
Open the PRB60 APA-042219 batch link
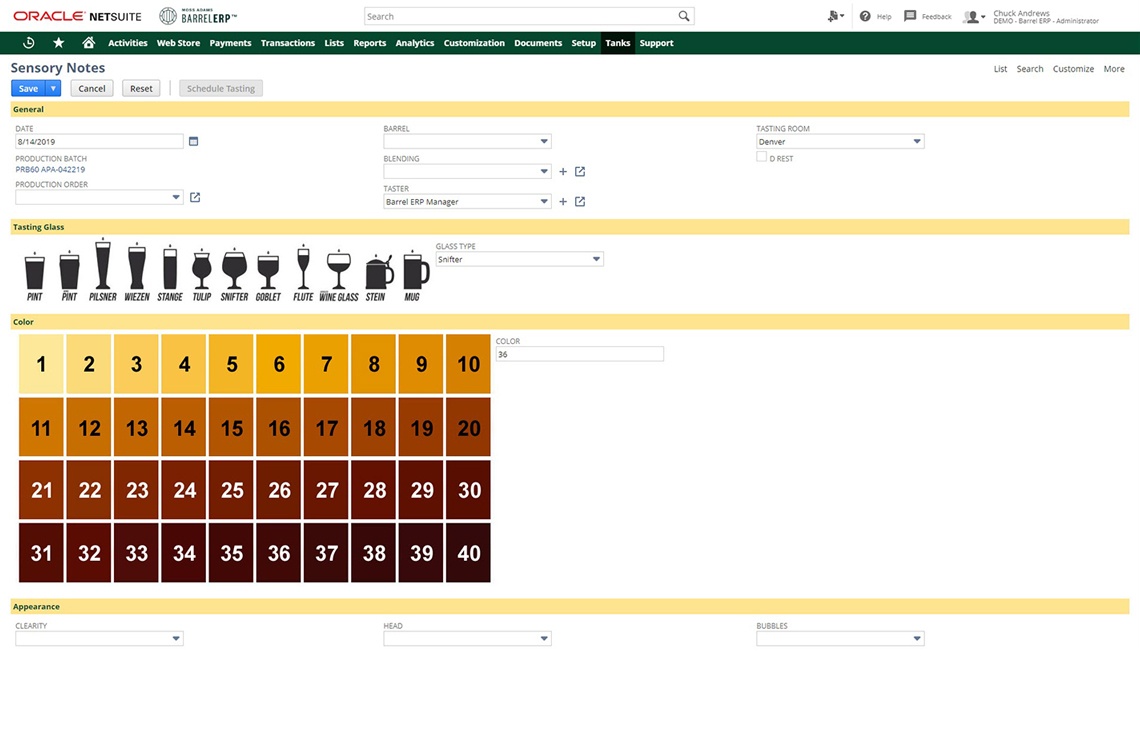pos(50,170)
